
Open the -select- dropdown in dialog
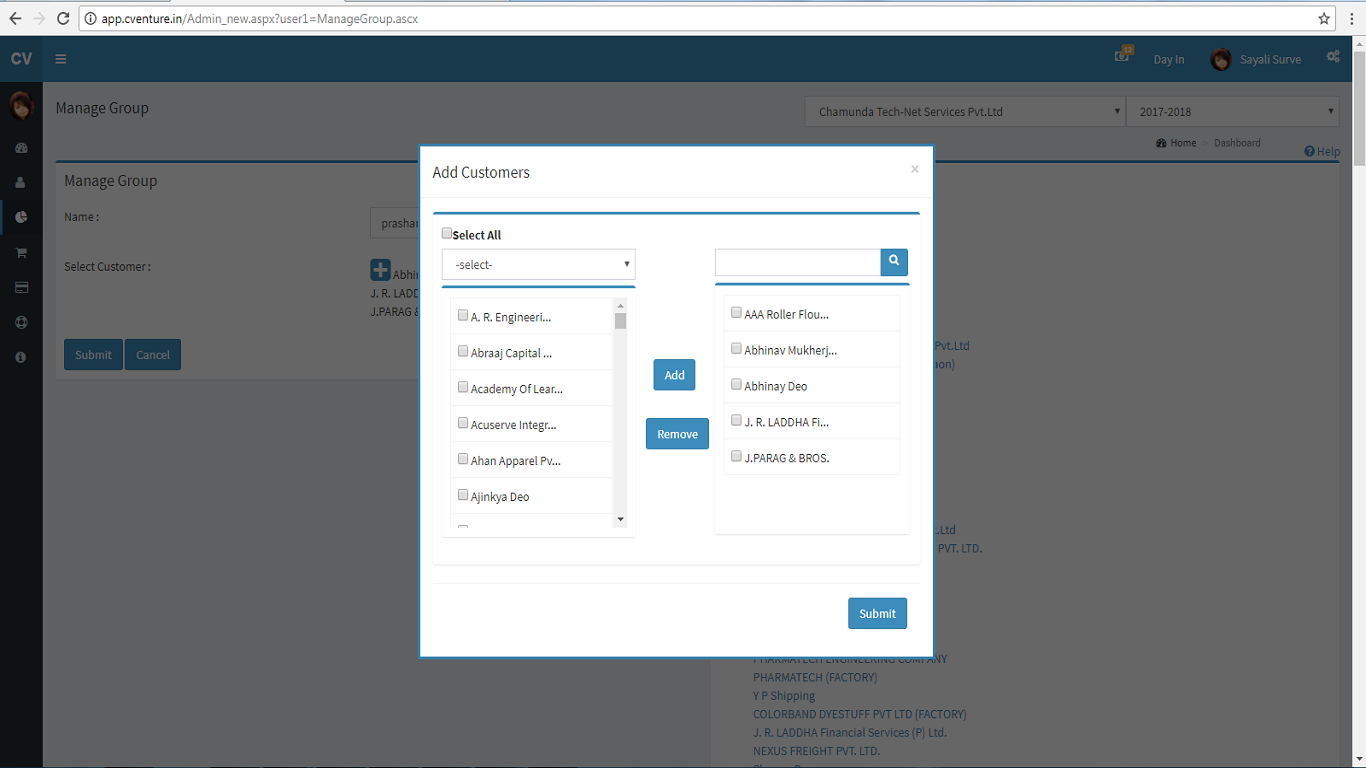click(x=539, y=264)
